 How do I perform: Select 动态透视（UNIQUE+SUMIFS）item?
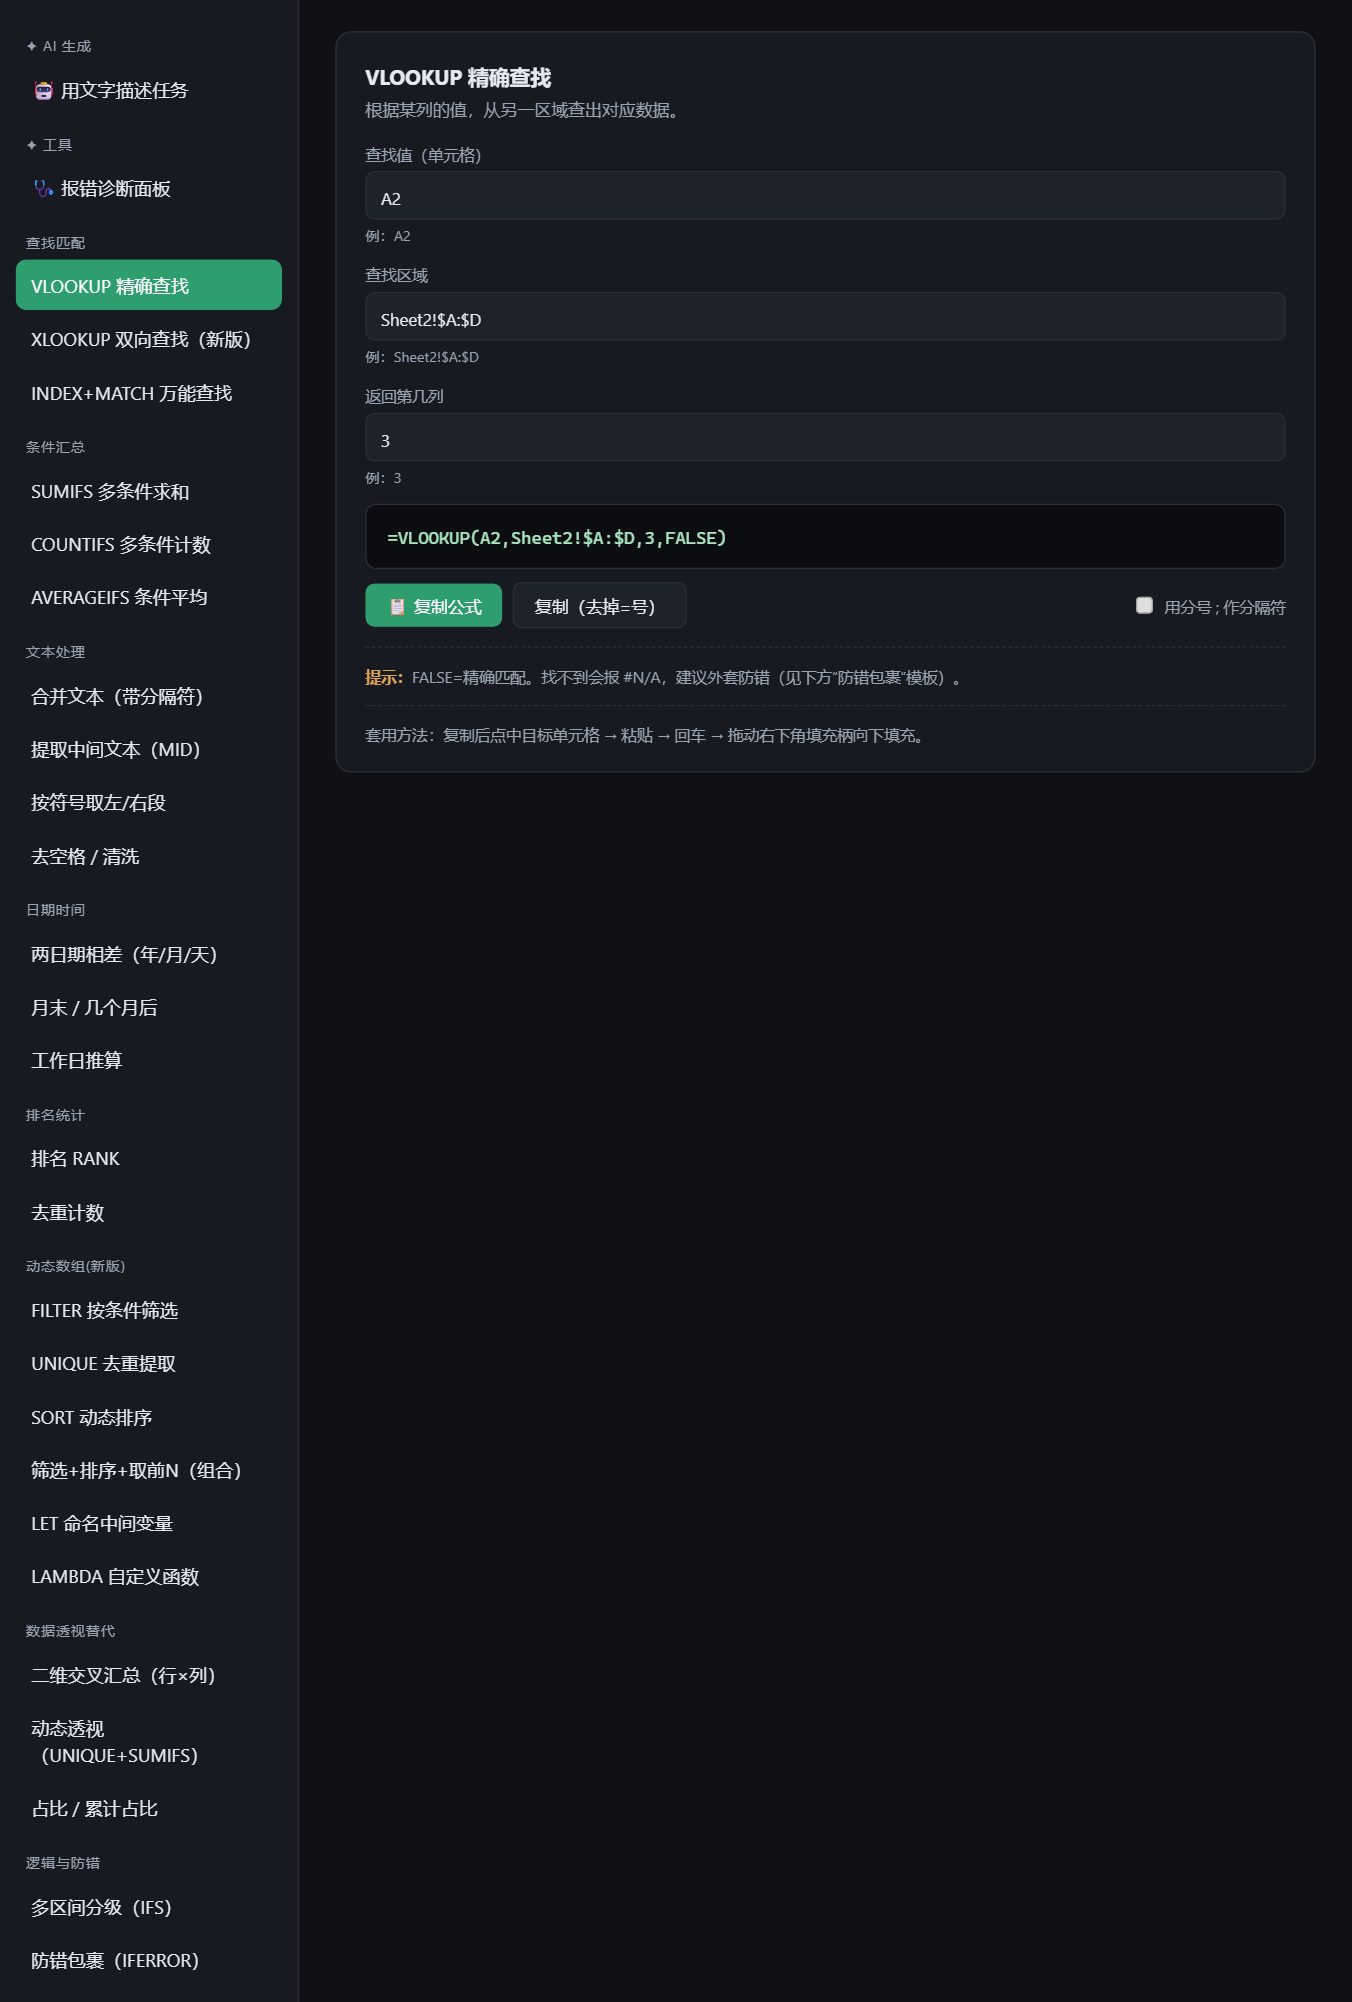point(149,1742)
